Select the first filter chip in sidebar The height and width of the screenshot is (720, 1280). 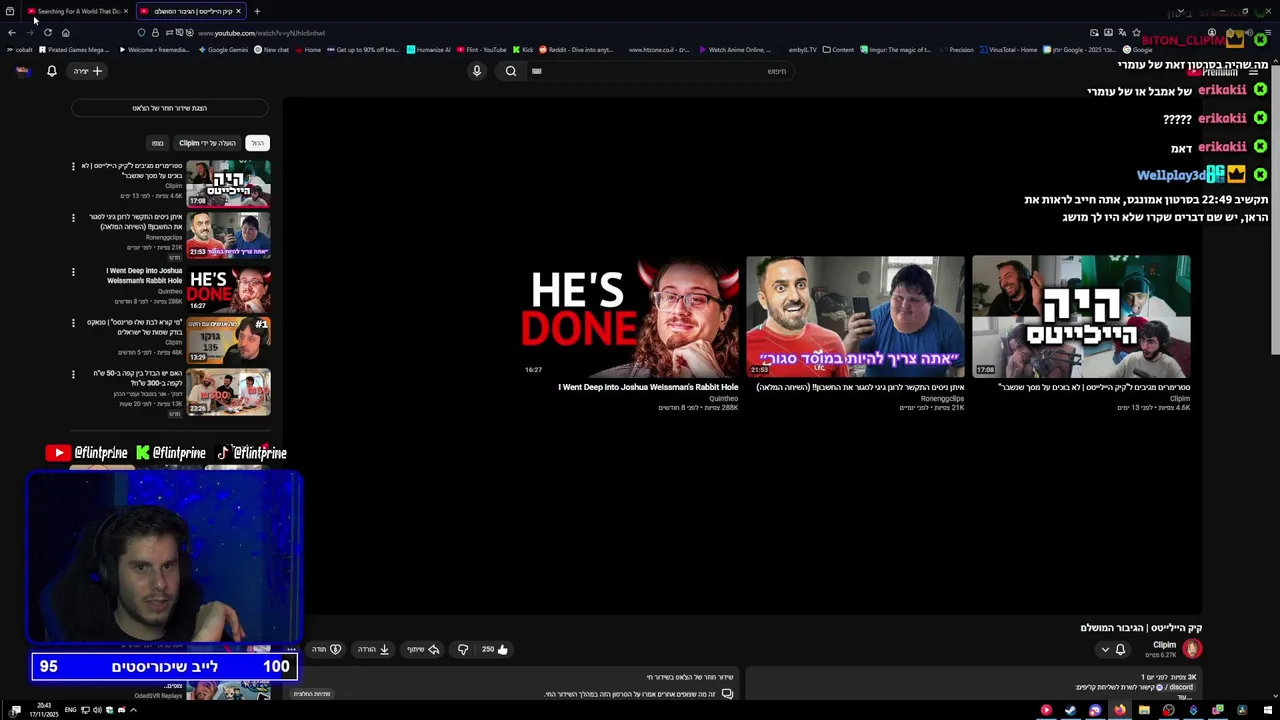258,143
